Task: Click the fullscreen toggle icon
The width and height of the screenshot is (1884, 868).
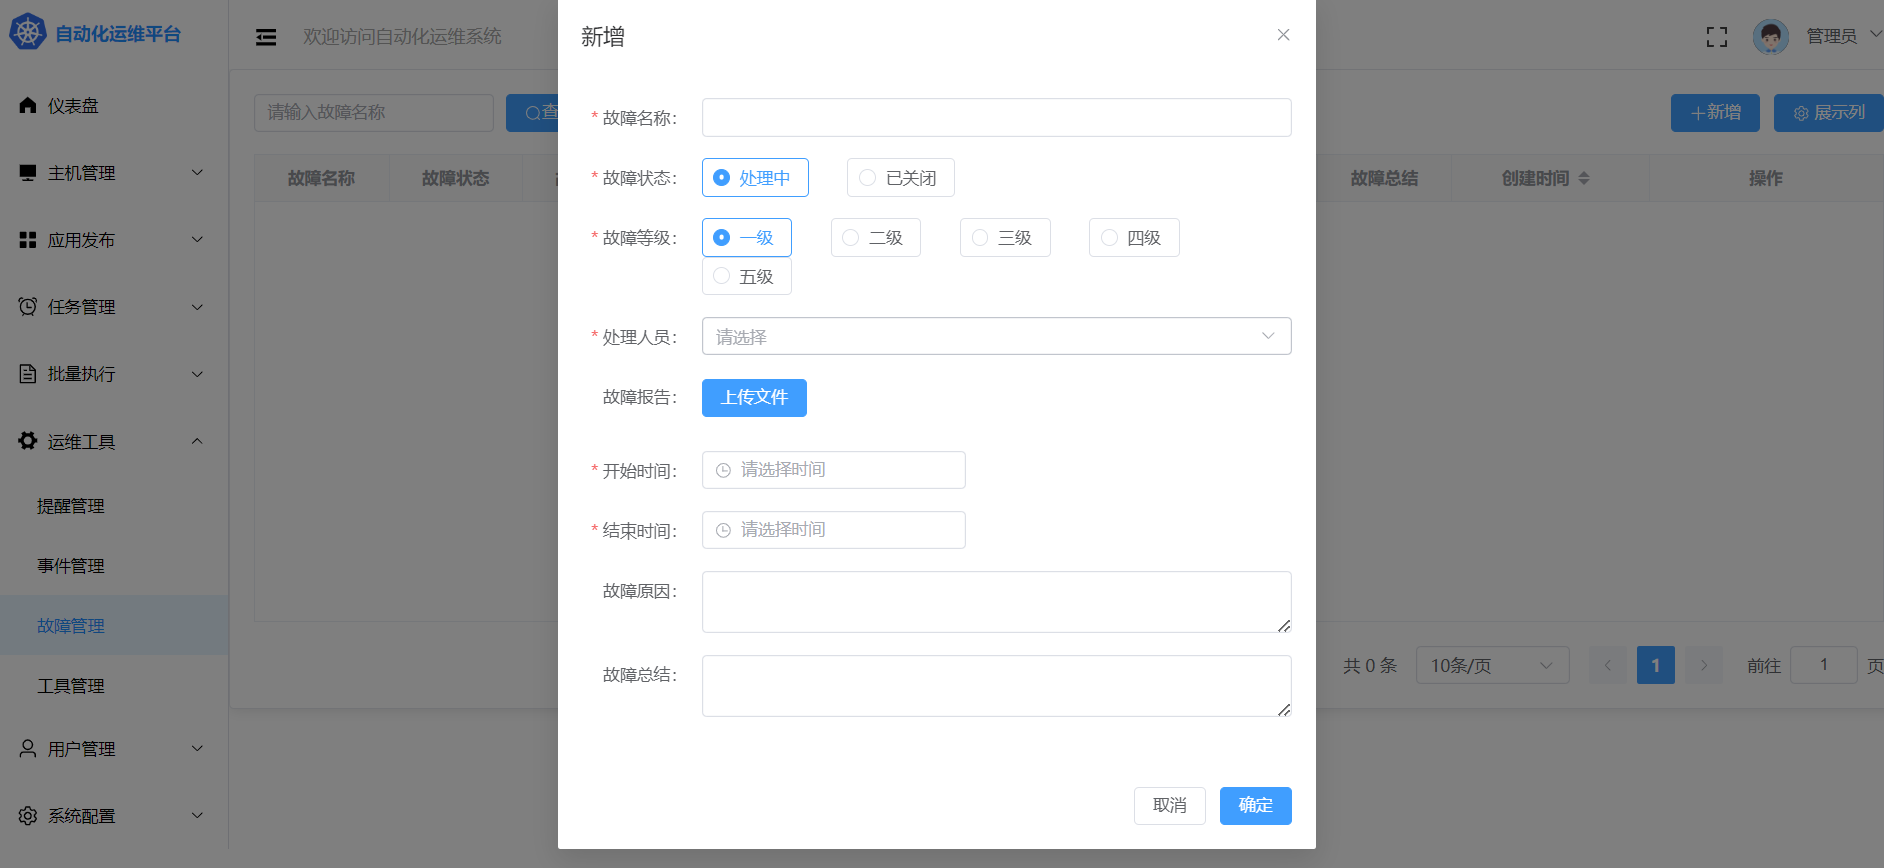Action: click(1716, 37)
